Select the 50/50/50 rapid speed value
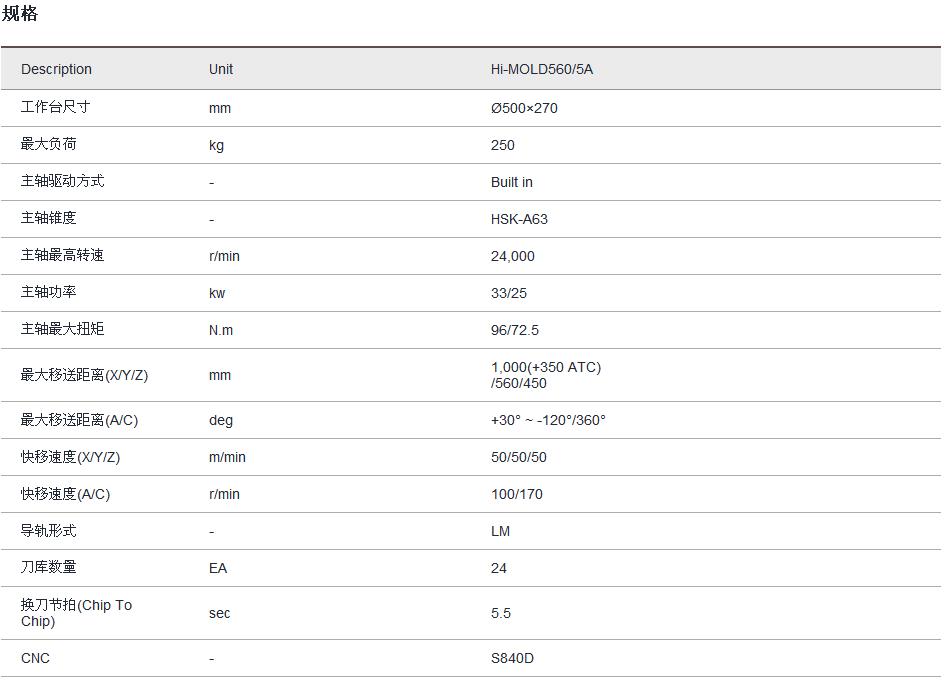The height and width of the screenshot is (681, 945). (x=519, y=457)
